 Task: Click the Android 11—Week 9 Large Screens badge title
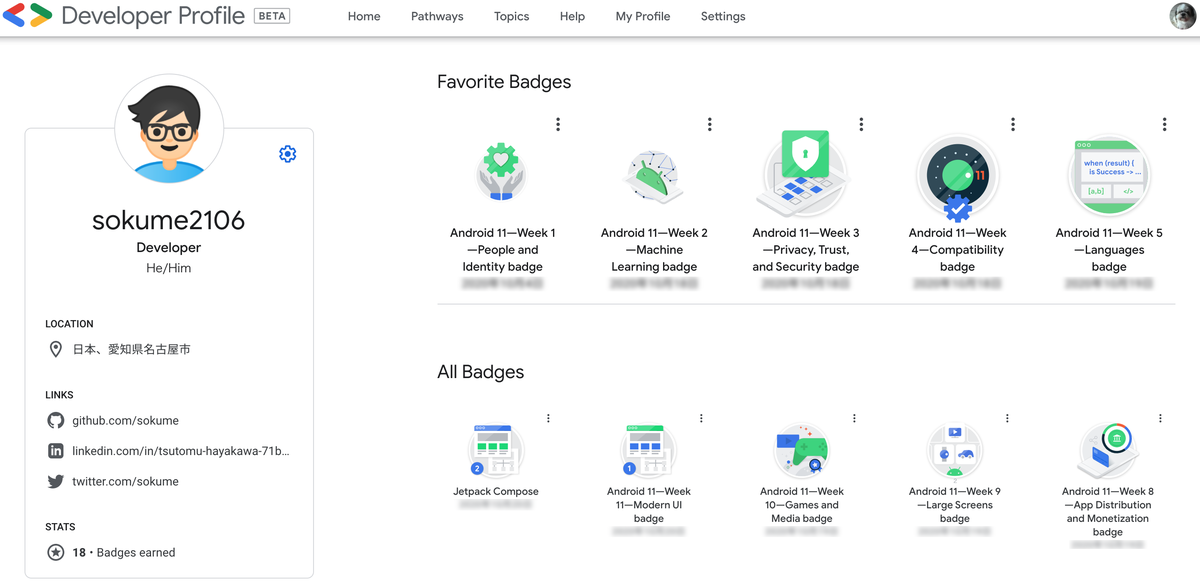coord(955,505)
